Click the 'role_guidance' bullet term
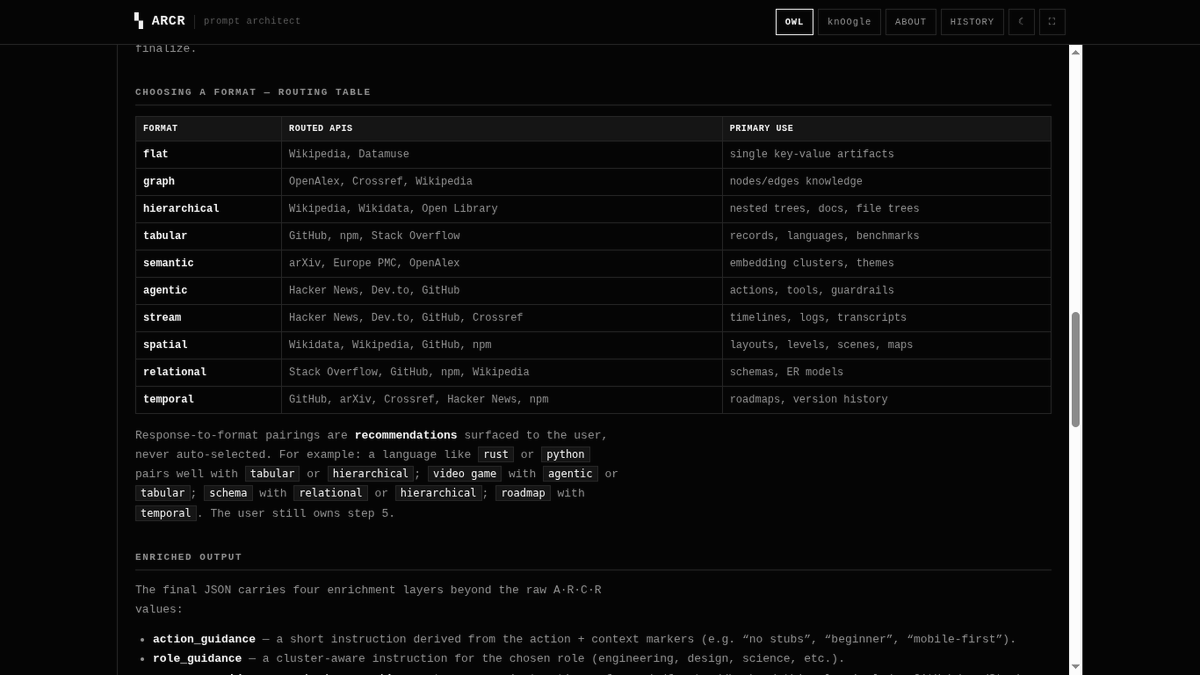This screenshot has height=675, width=1200. (197, 659)
